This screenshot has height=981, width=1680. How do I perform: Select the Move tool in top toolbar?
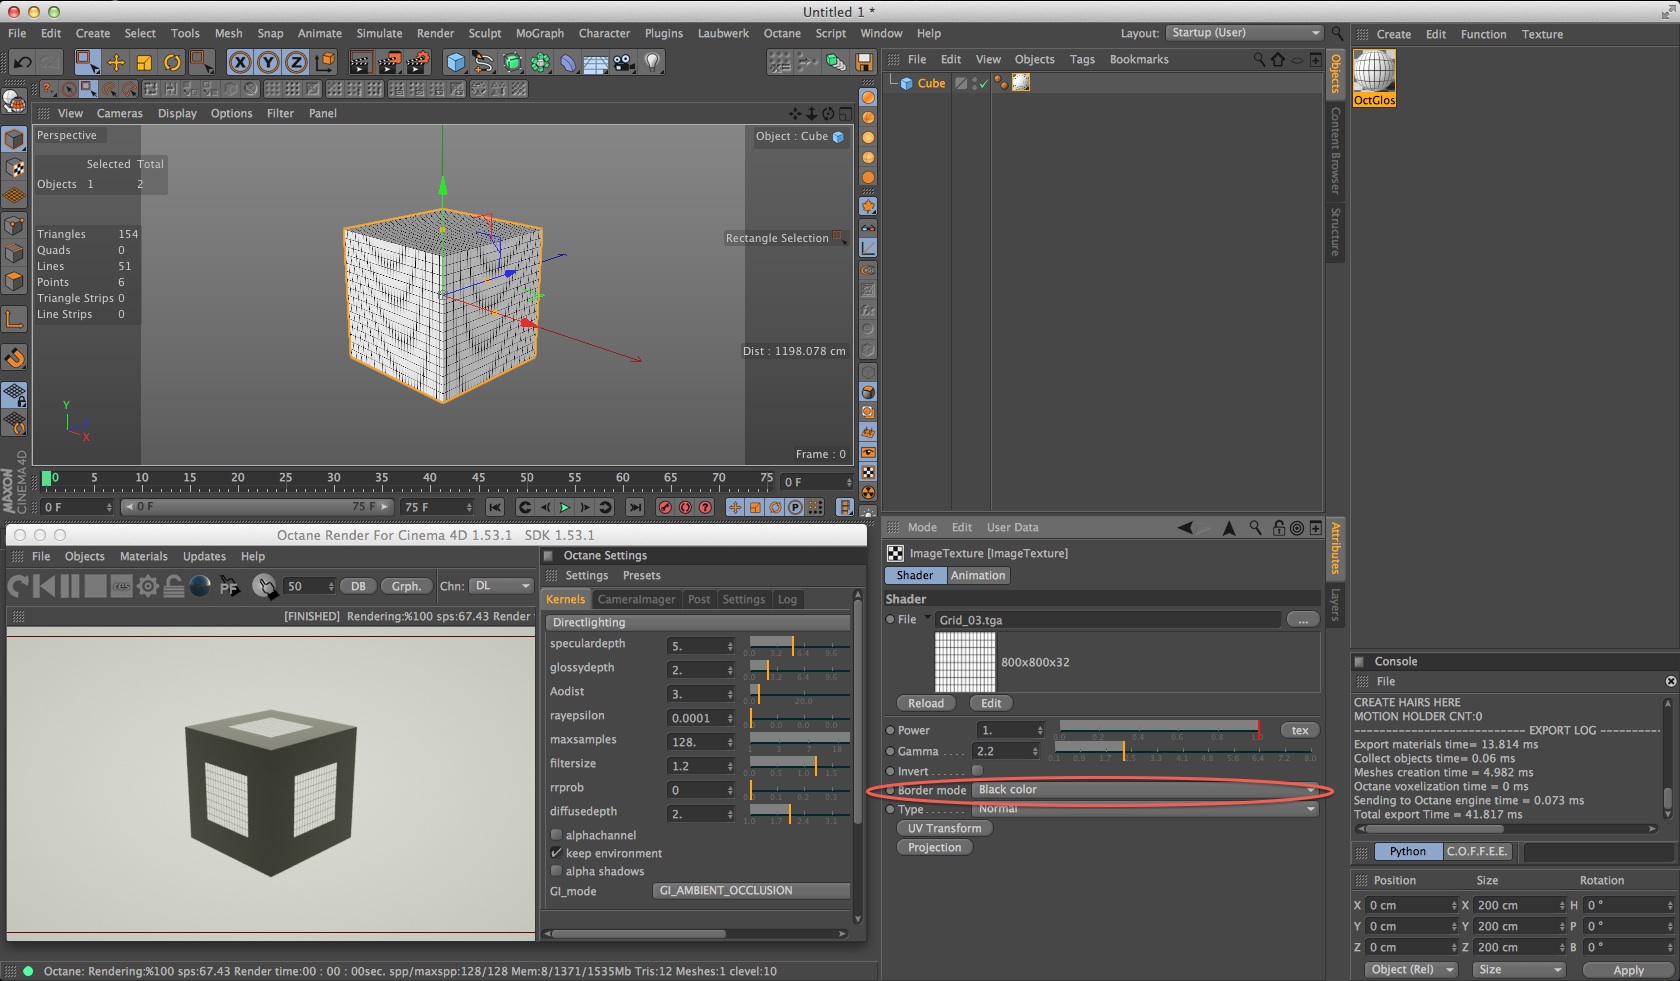click(116, 63)
